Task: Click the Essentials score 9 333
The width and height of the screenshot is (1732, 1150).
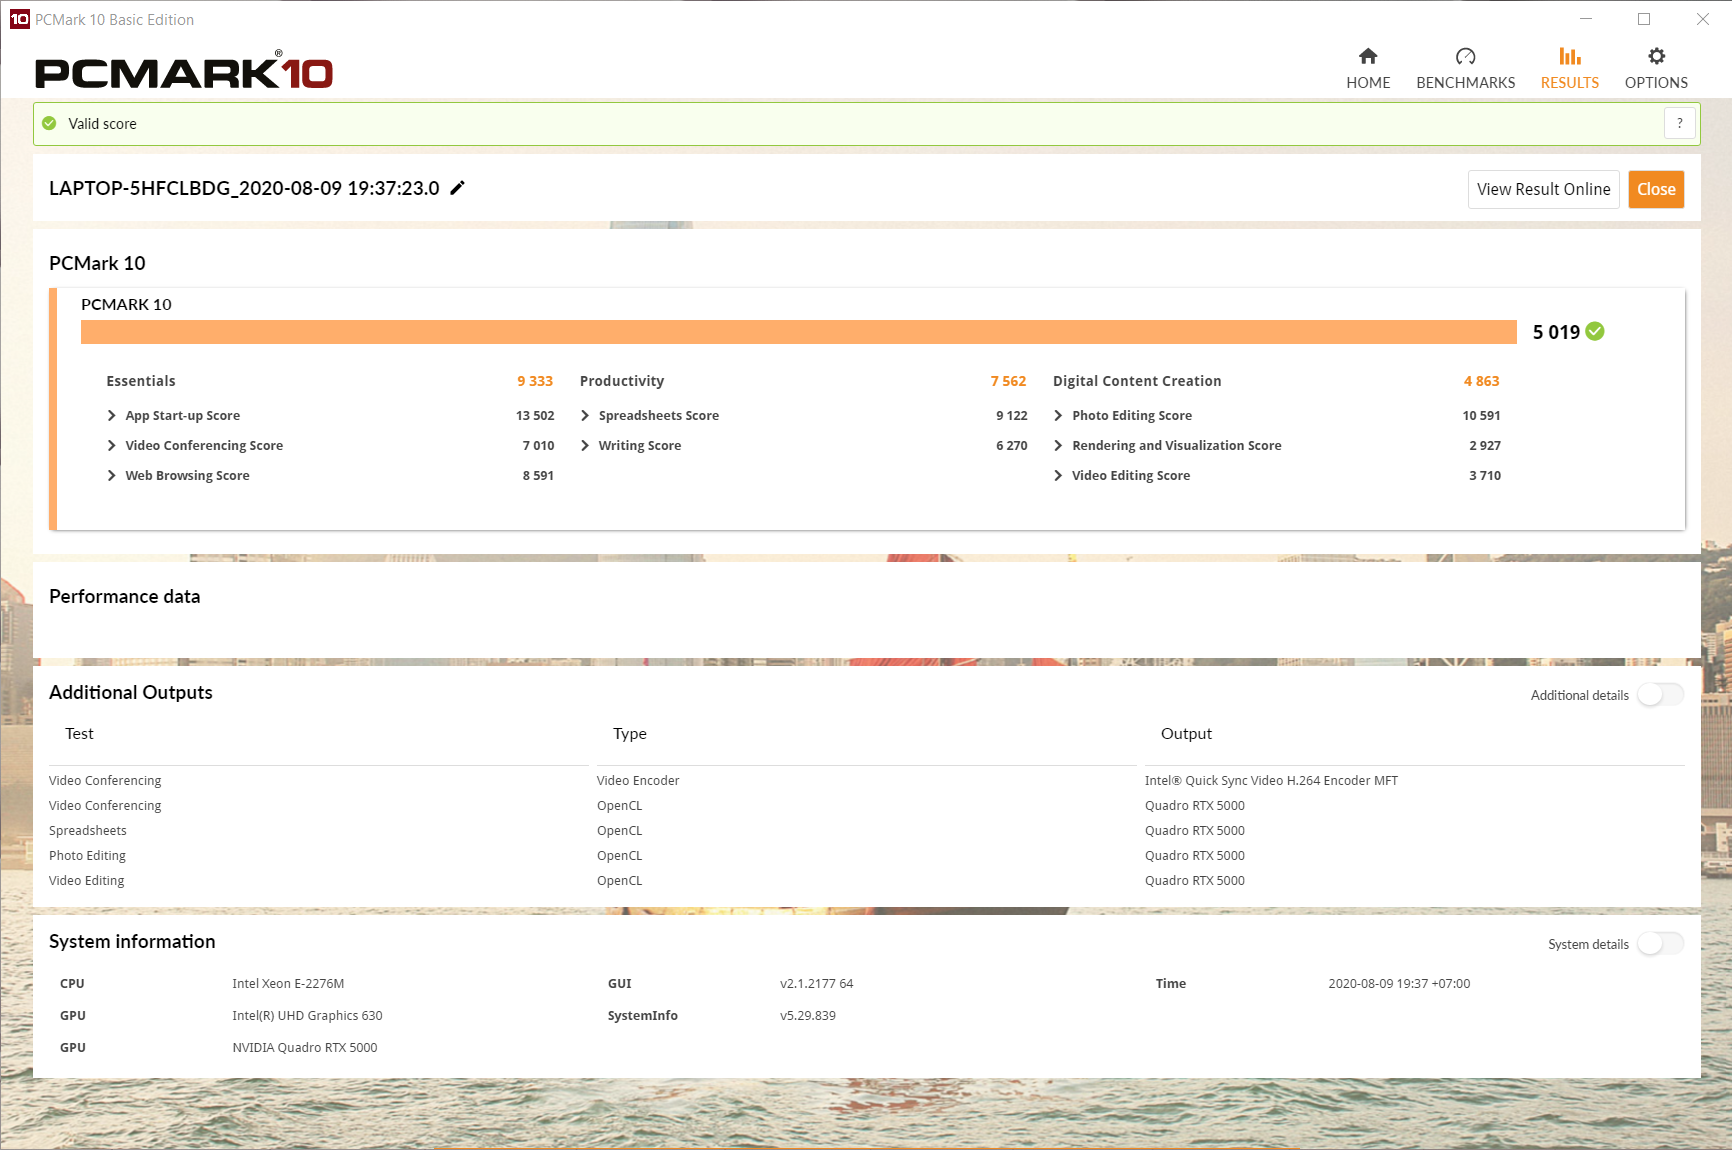Action: pyautogui.click(x=535, y=381)
